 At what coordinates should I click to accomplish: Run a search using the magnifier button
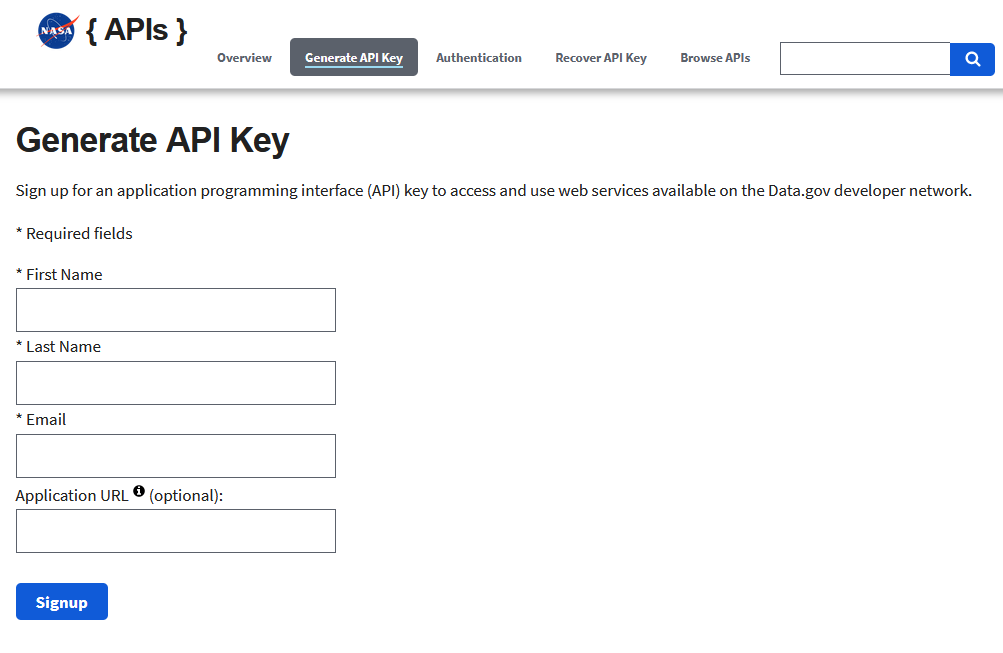pos(971,59)
